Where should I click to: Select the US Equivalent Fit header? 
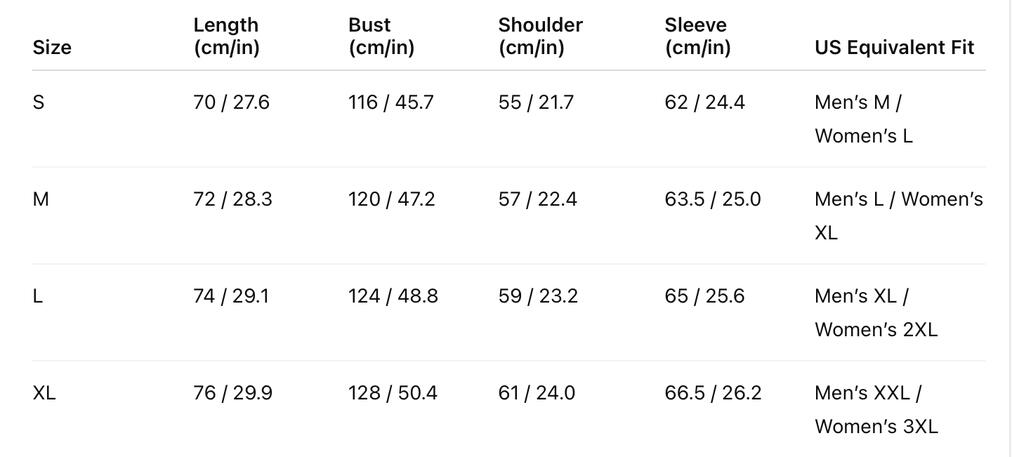coord(894,47)
